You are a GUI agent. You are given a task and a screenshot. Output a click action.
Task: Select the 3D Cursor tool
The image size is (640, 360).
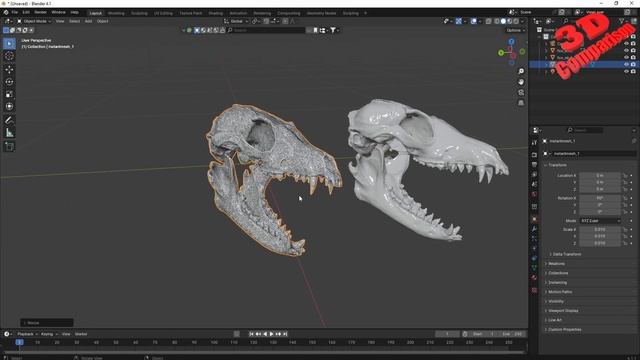[9, 56]
